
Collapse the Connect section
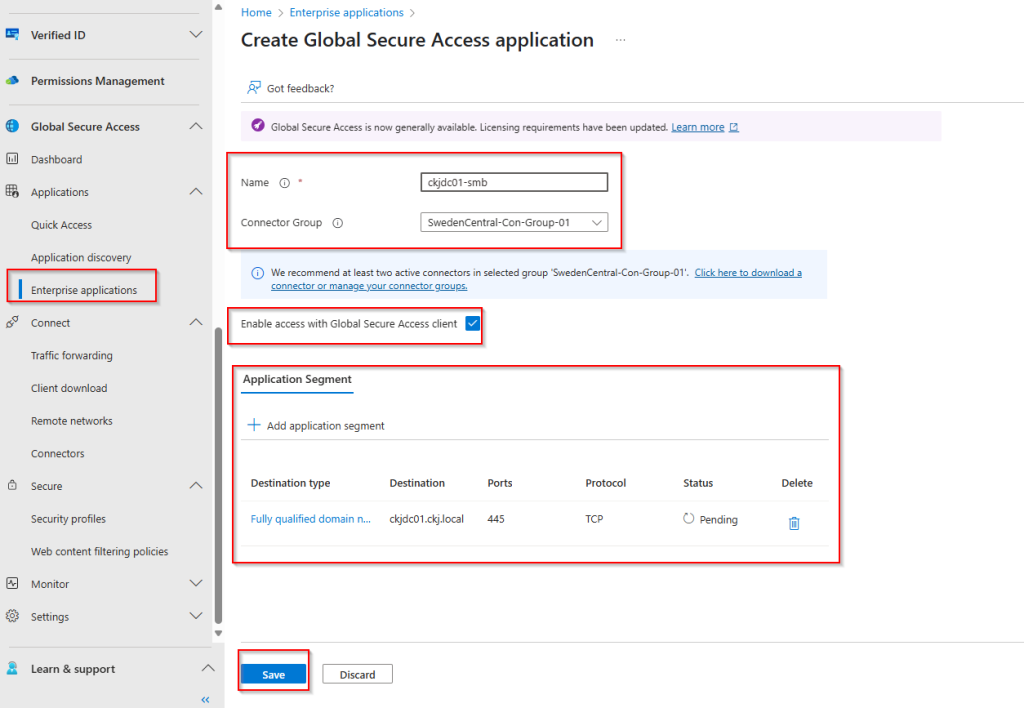[196, 323]
